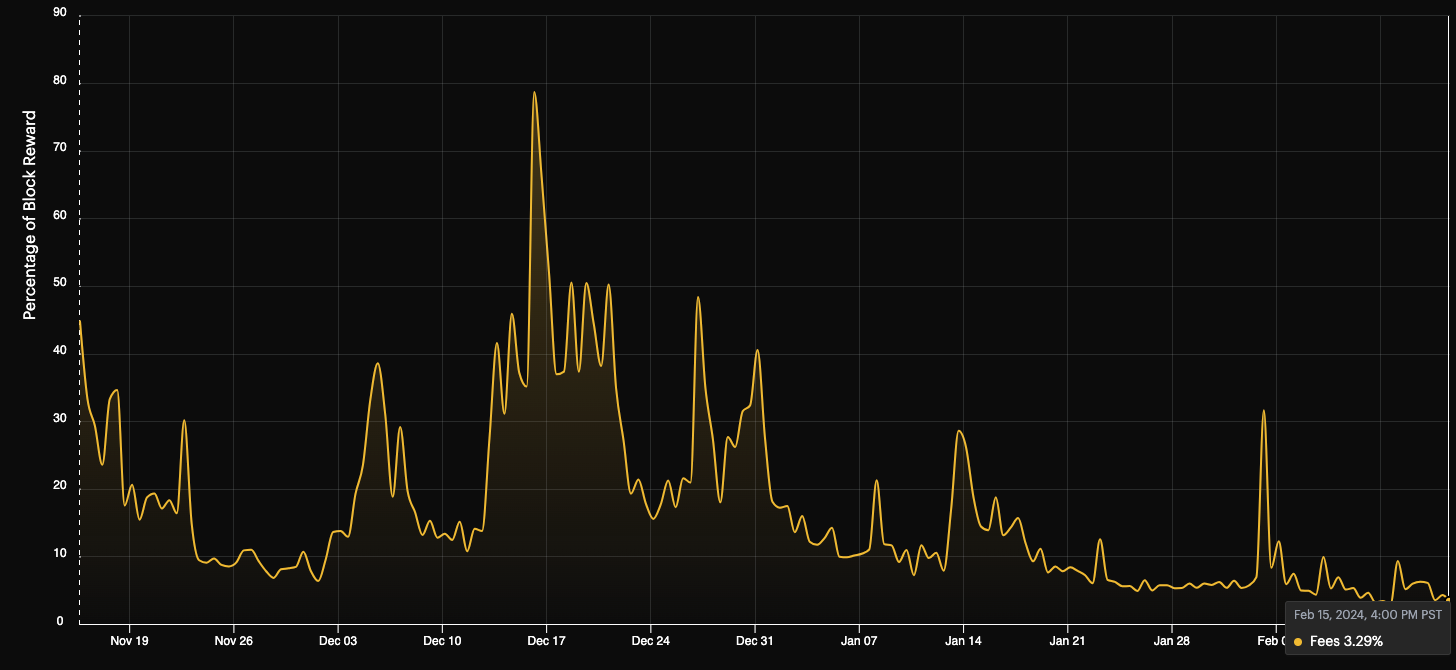Click the '30' y-axis label
This screenshot has height=670, width=1456.
(x=59, y=418)
